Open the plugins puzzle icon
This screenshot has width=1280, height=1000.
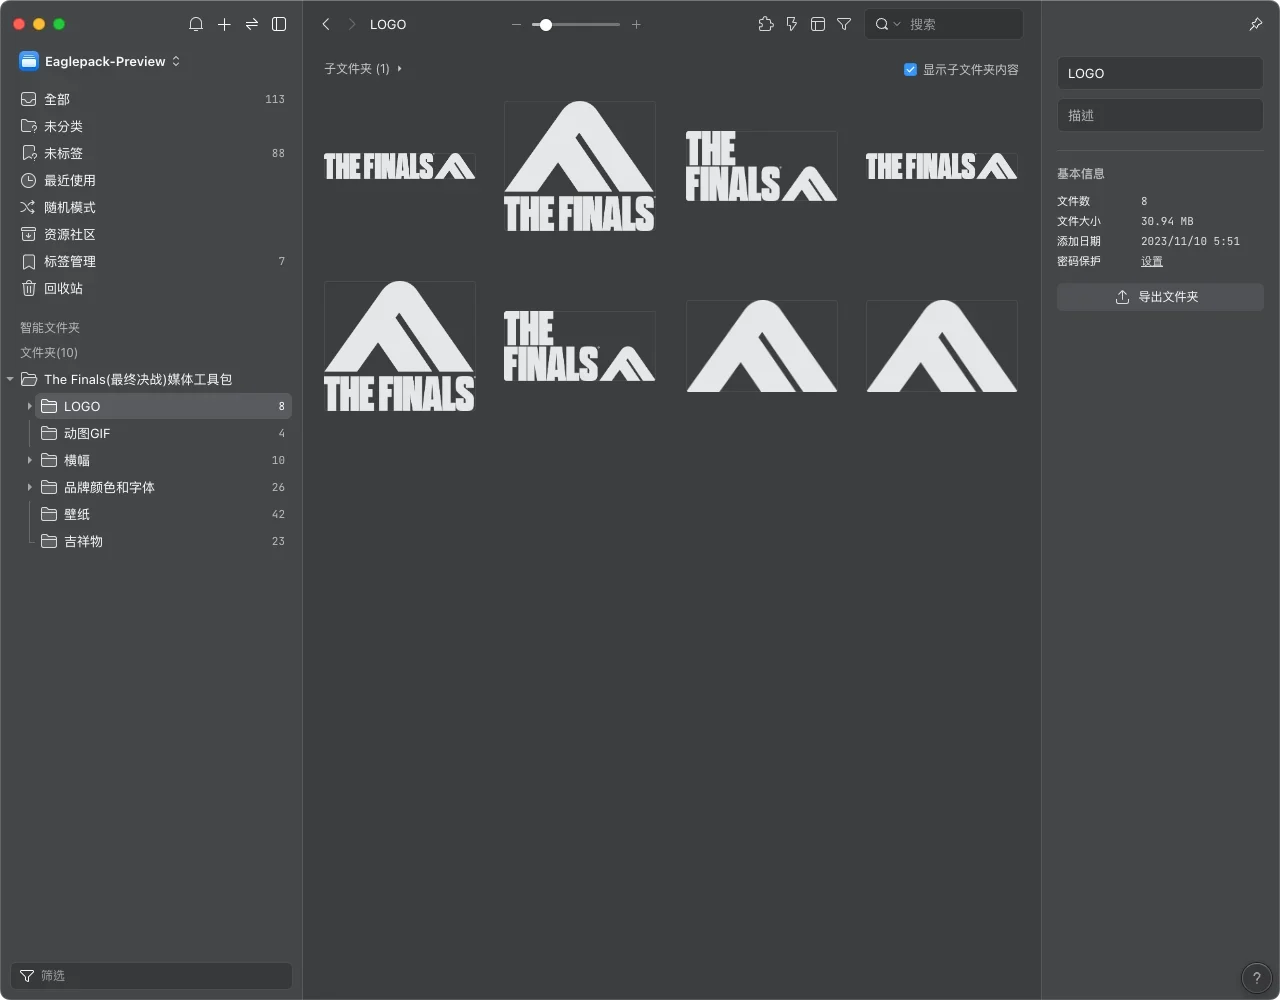coord(766,24)
